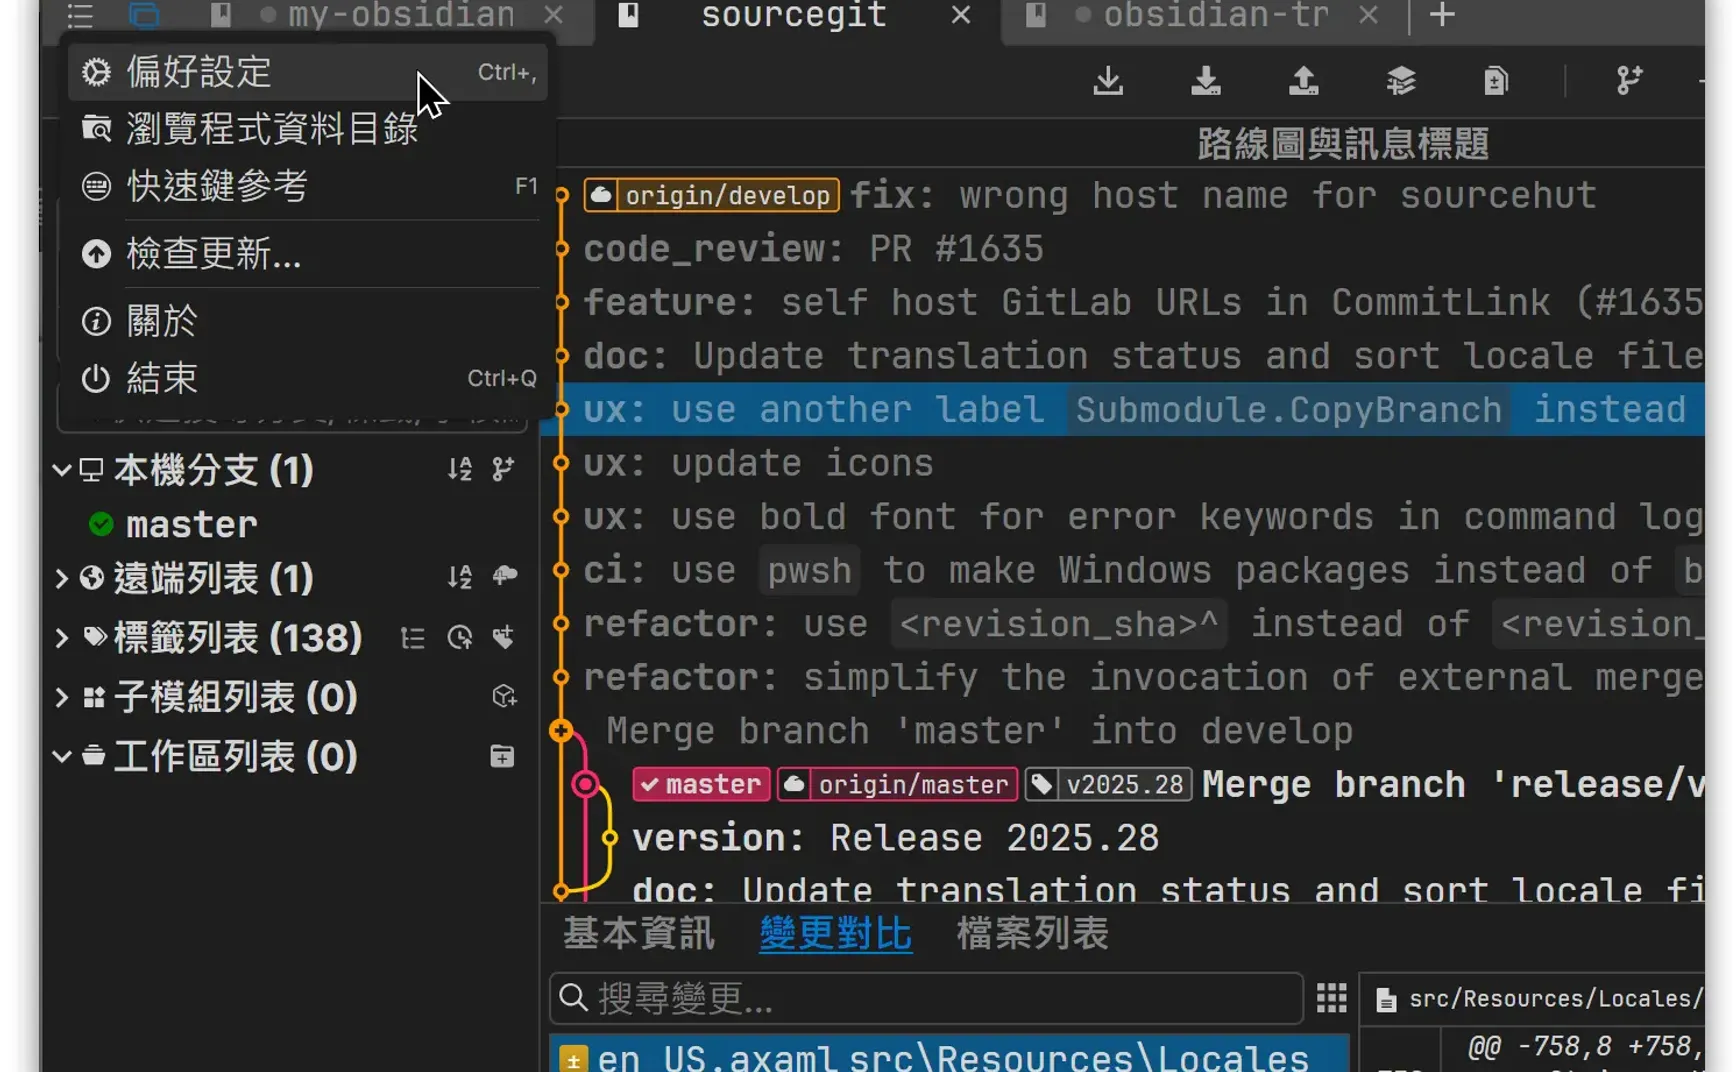This screenshot has width=1736, height=1072.
Task: Add a new remote repository
Action: (x=505, y=577)
